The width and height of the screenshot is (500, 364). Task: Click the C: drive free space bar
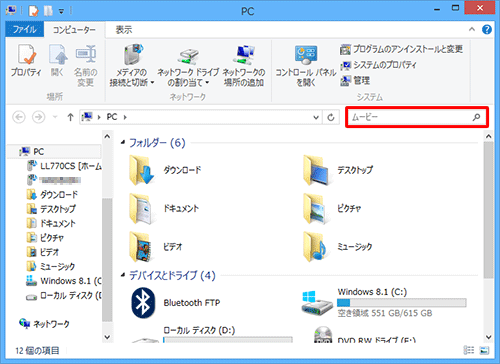(402, 303)
